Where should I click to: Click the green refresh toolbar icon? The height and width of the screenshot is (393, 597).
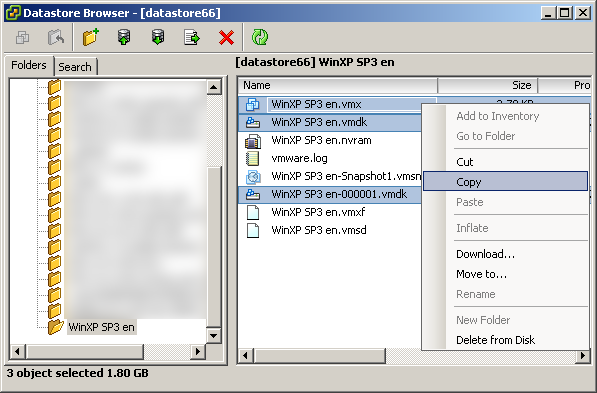(260, 37)
